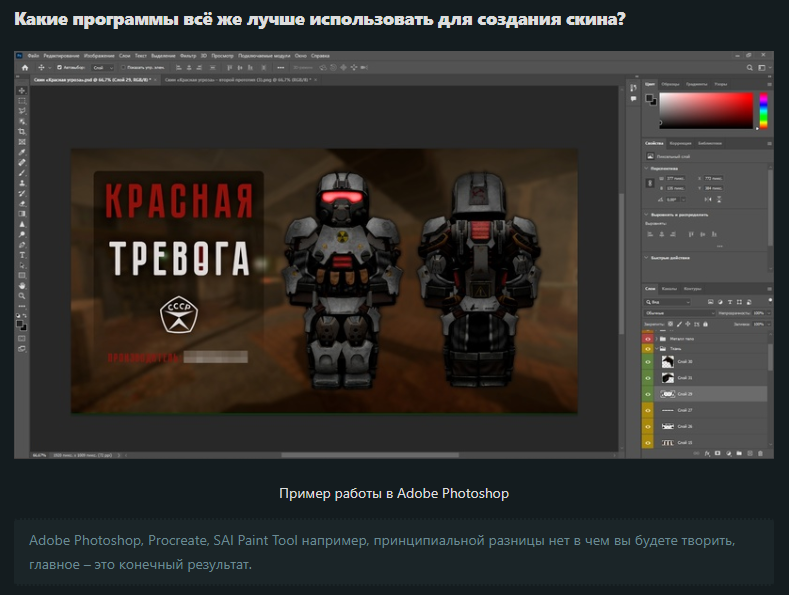
Task: Select the Lasso tool
Action: pyautogui.click(x=22, y=111)
